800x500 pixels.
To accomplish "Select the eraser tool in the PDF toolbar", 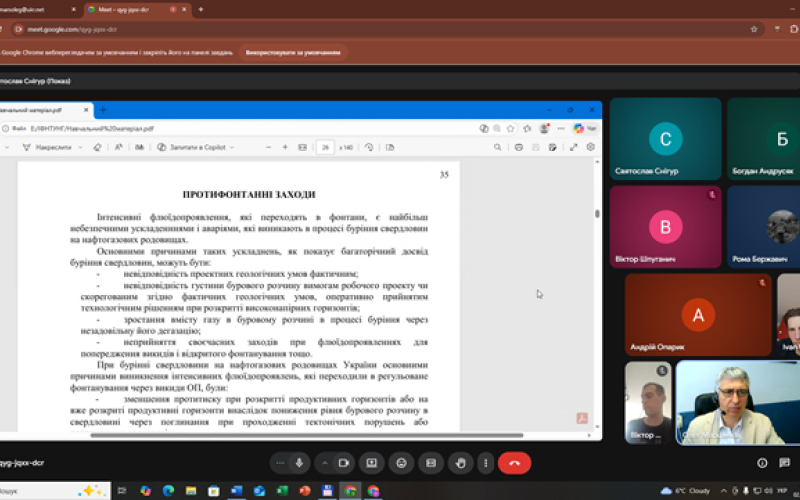I will click(x=98, y=147).
